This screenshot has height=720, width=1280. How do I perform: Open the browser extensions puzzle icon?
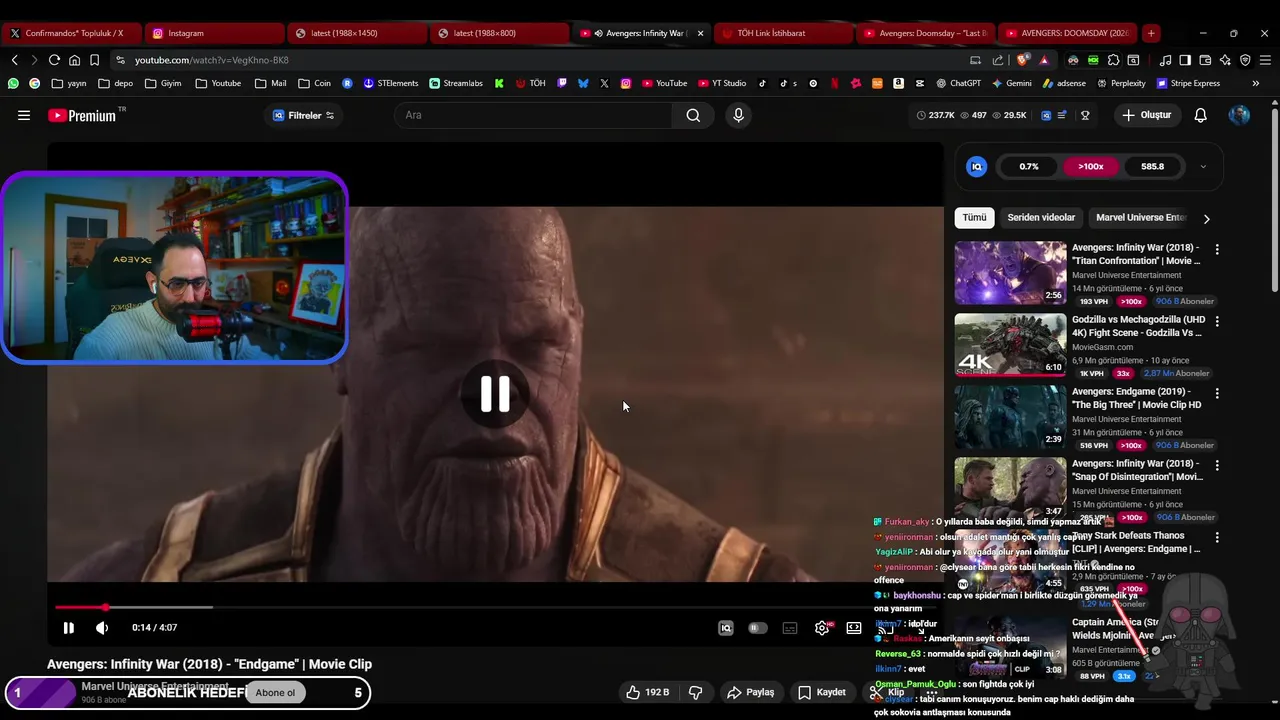(x=1113, y=60)
